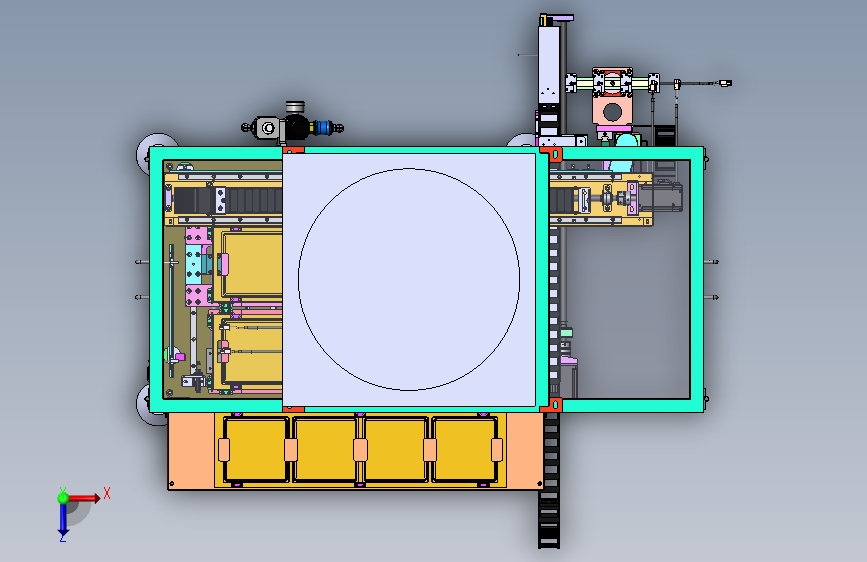Select the black cable drag chain below frame
This screenshot has width=867, height=562.
[x=549, y=480]
